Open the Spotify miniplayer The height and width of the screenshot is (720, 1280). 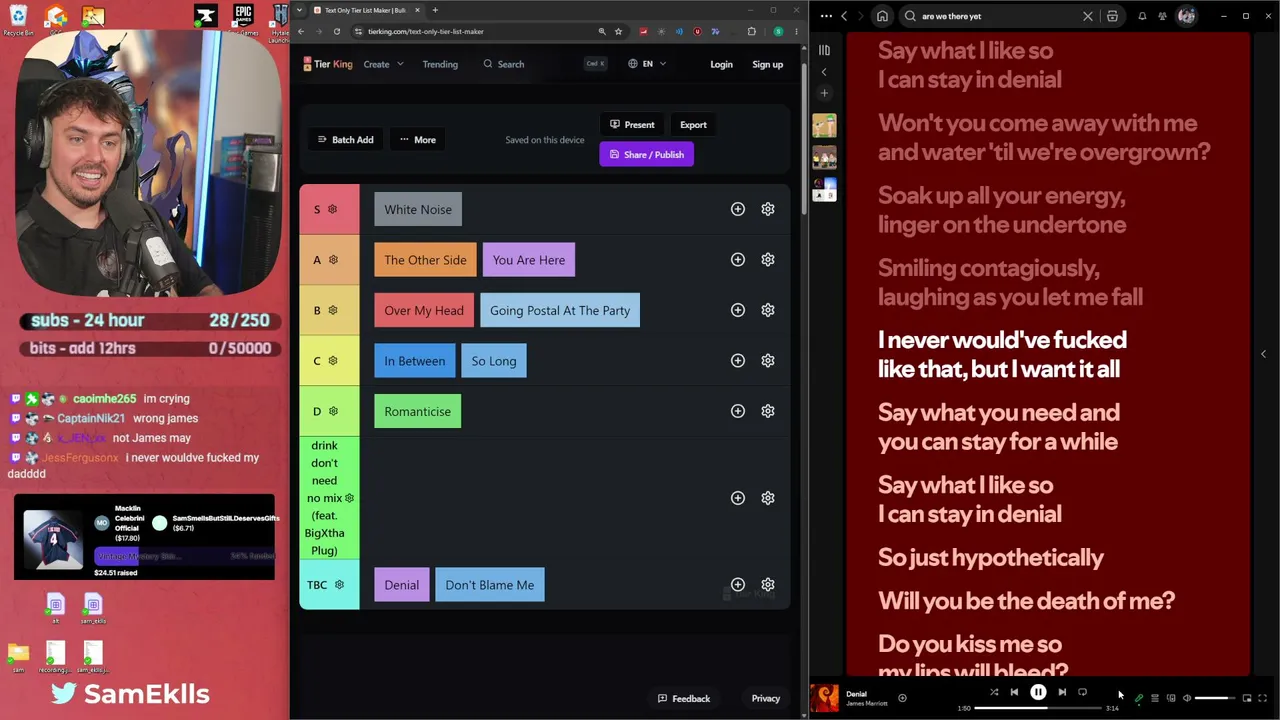pyautogui.click(x=1247, y=698)
